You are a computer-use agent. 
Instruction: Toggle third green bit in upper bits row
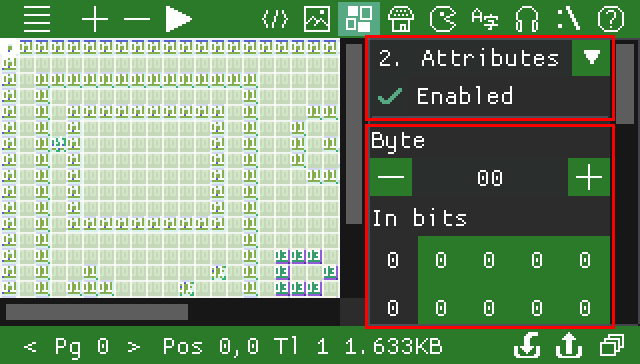click(x=537, y=260)
